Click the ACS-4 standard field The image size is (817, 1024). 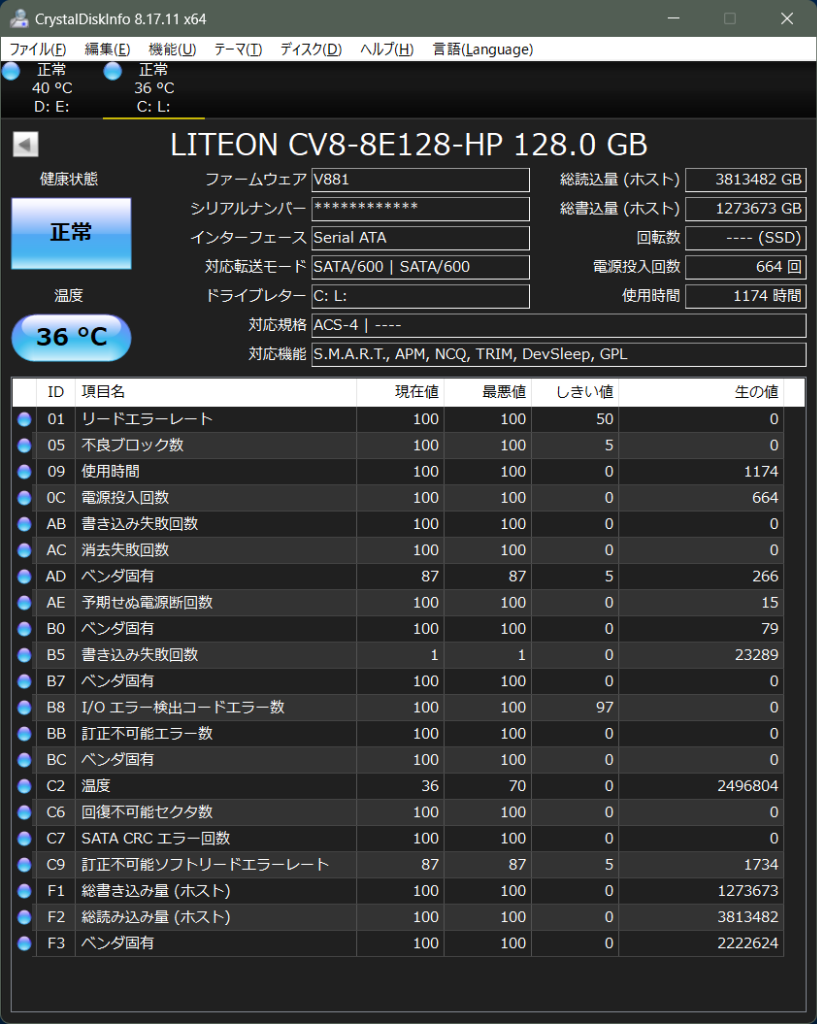pyautogui.click(x=558, y=325)
